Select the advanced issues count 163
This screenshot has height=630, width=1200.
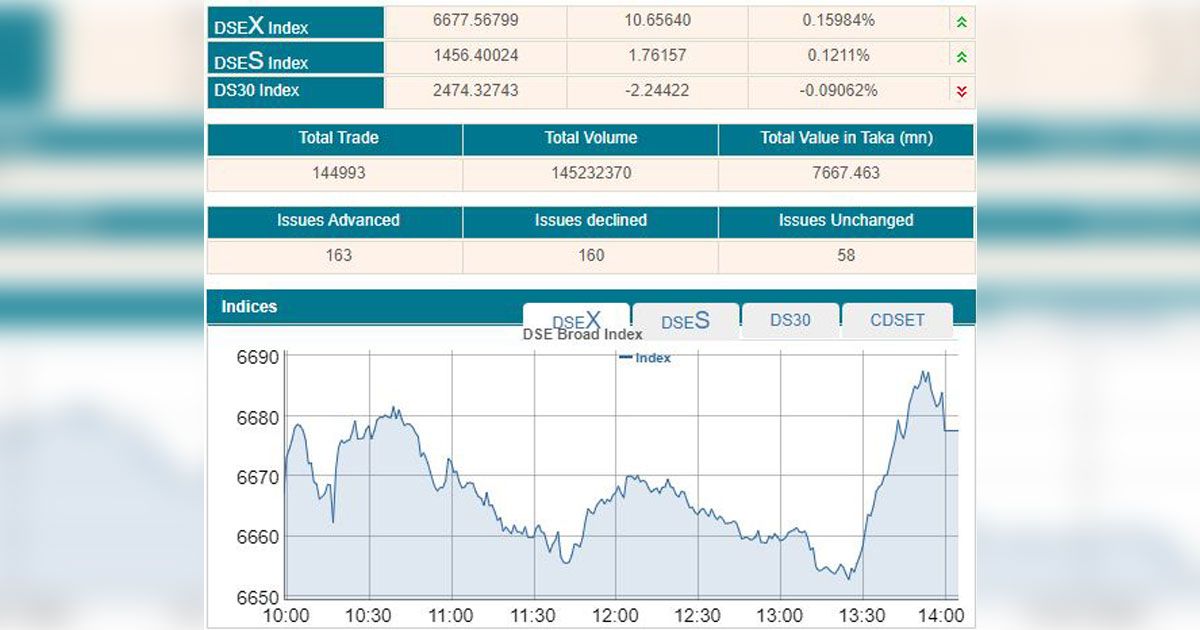339,255
